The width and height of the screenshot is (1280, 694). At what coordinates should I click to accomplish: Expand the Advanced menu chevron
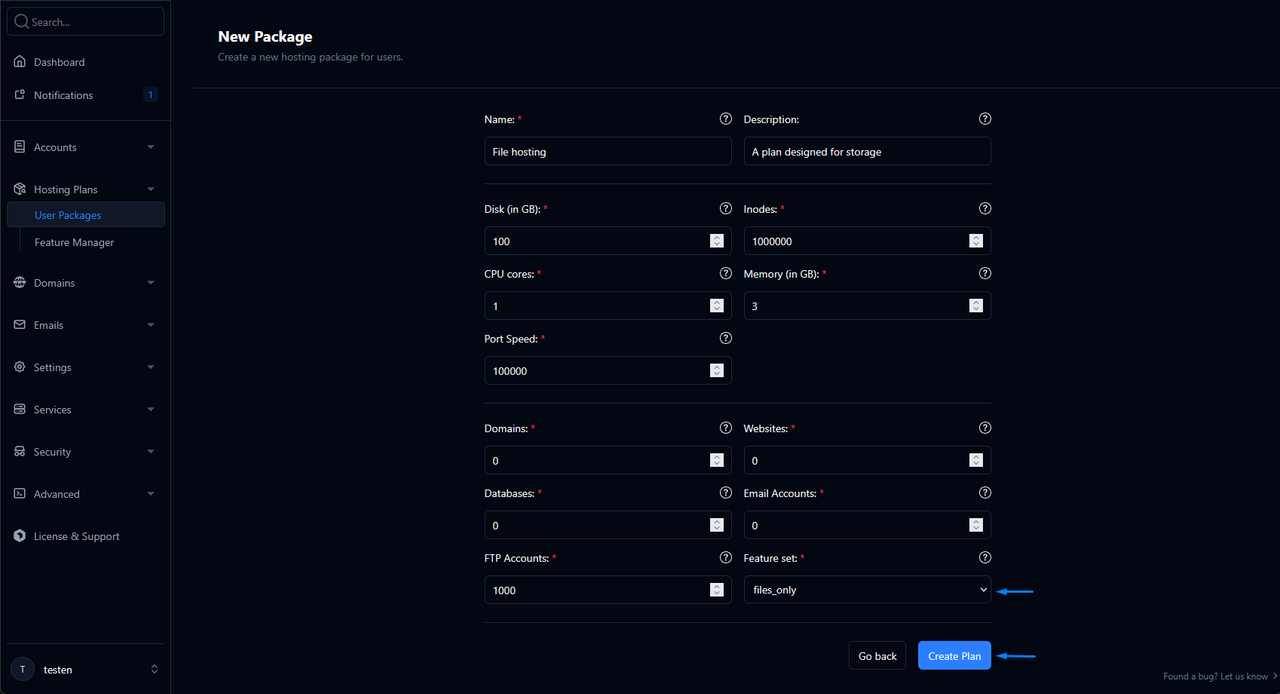point(151,494)
